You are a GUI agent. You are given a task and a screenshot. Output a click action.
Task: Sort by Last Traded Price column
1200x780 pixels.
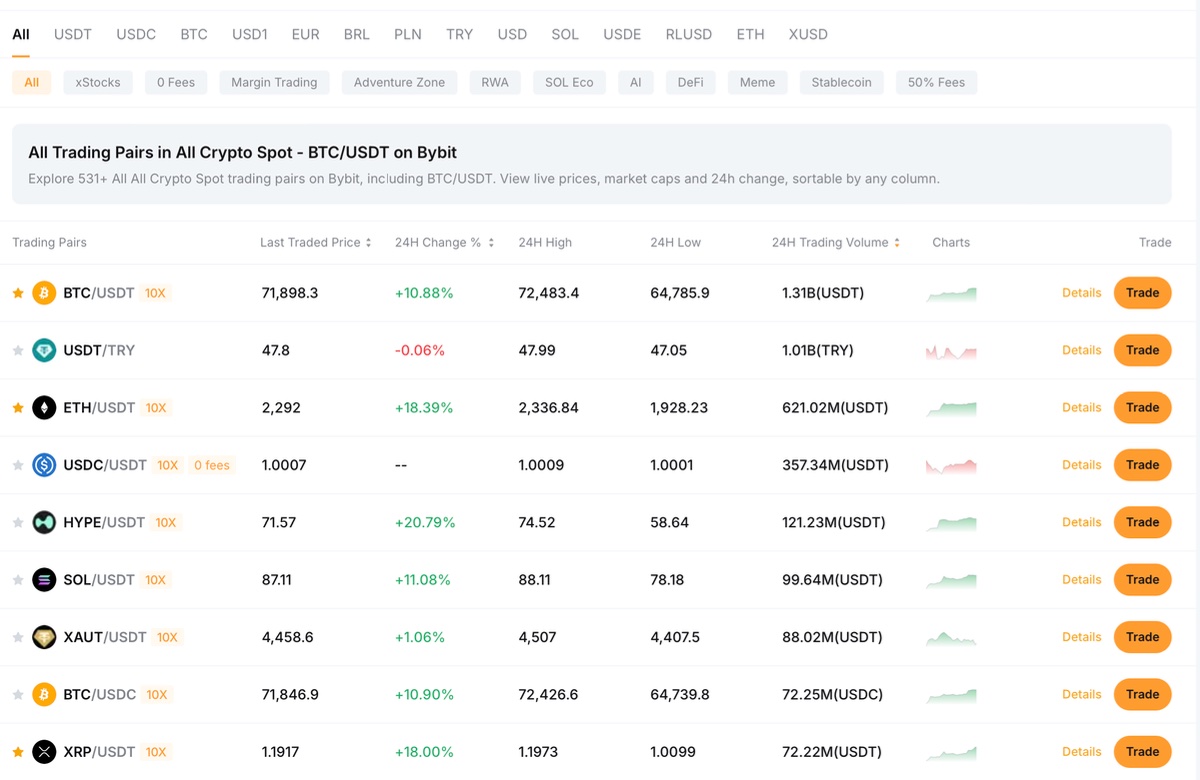316,242
